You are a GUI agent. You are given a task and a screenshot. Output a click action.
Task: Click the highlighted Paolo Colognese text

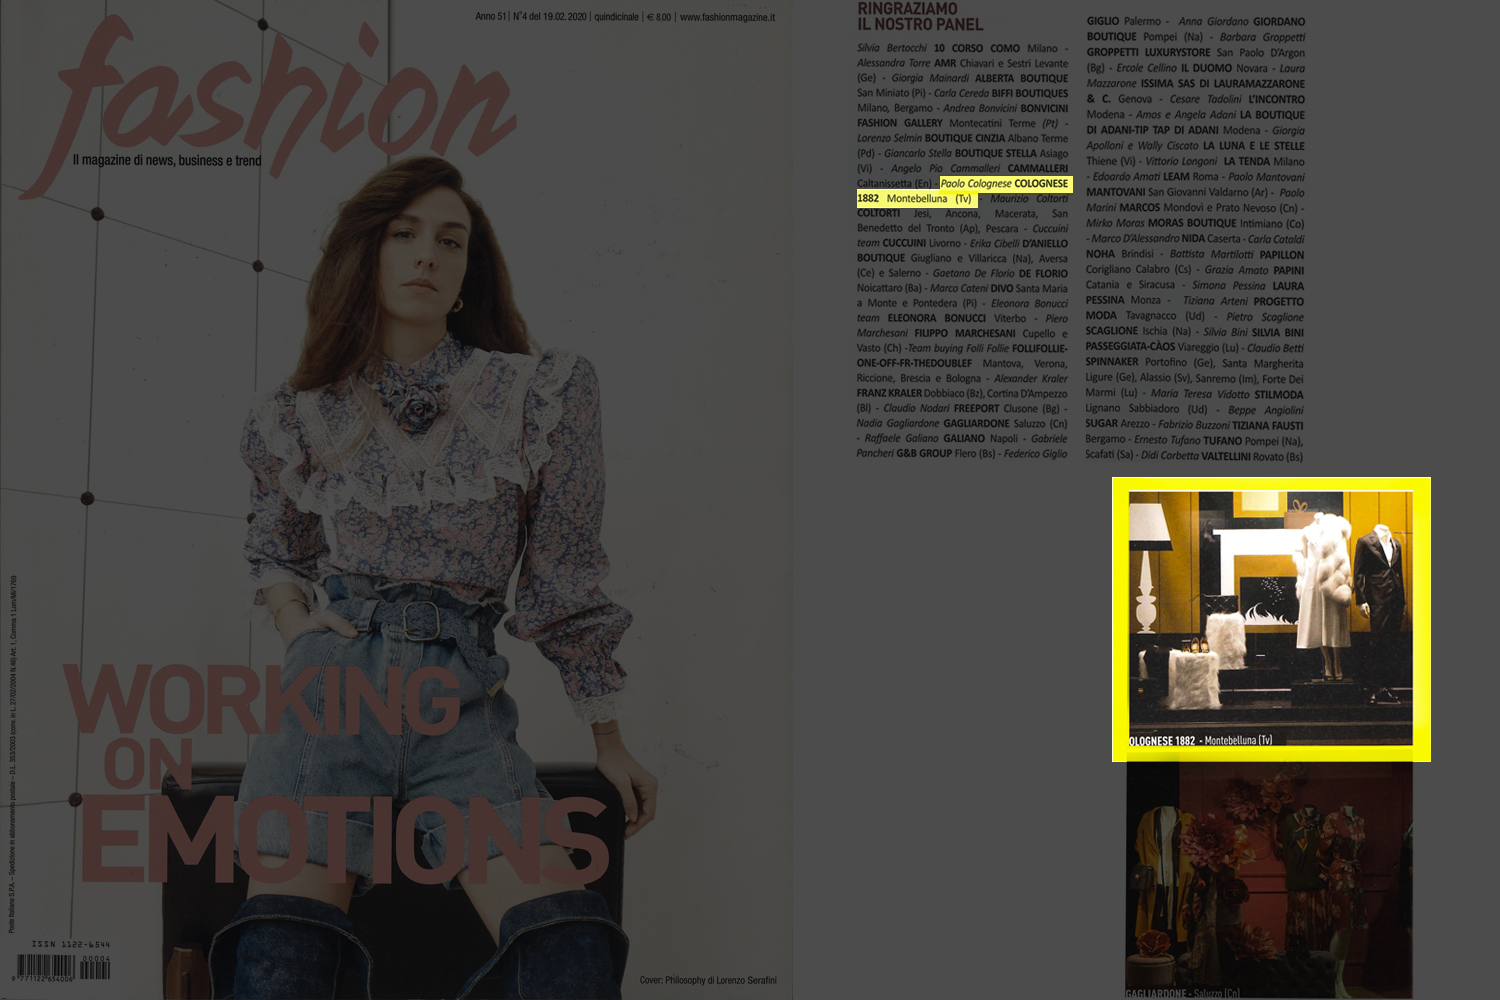point(976,184)
